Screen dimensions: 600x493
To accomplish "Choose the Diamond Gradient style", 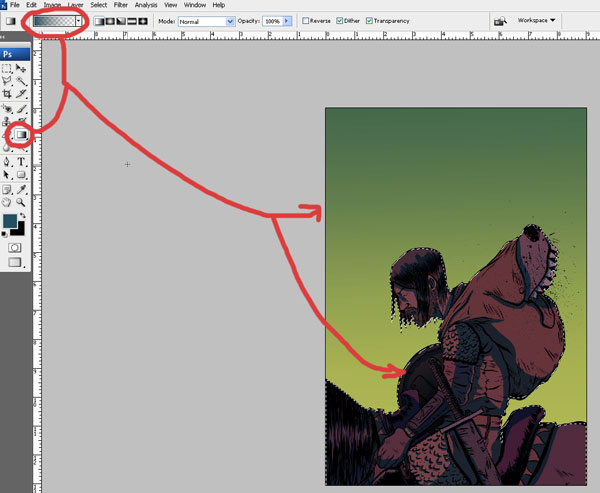I will pyautogui.click(x=143, y=21).
